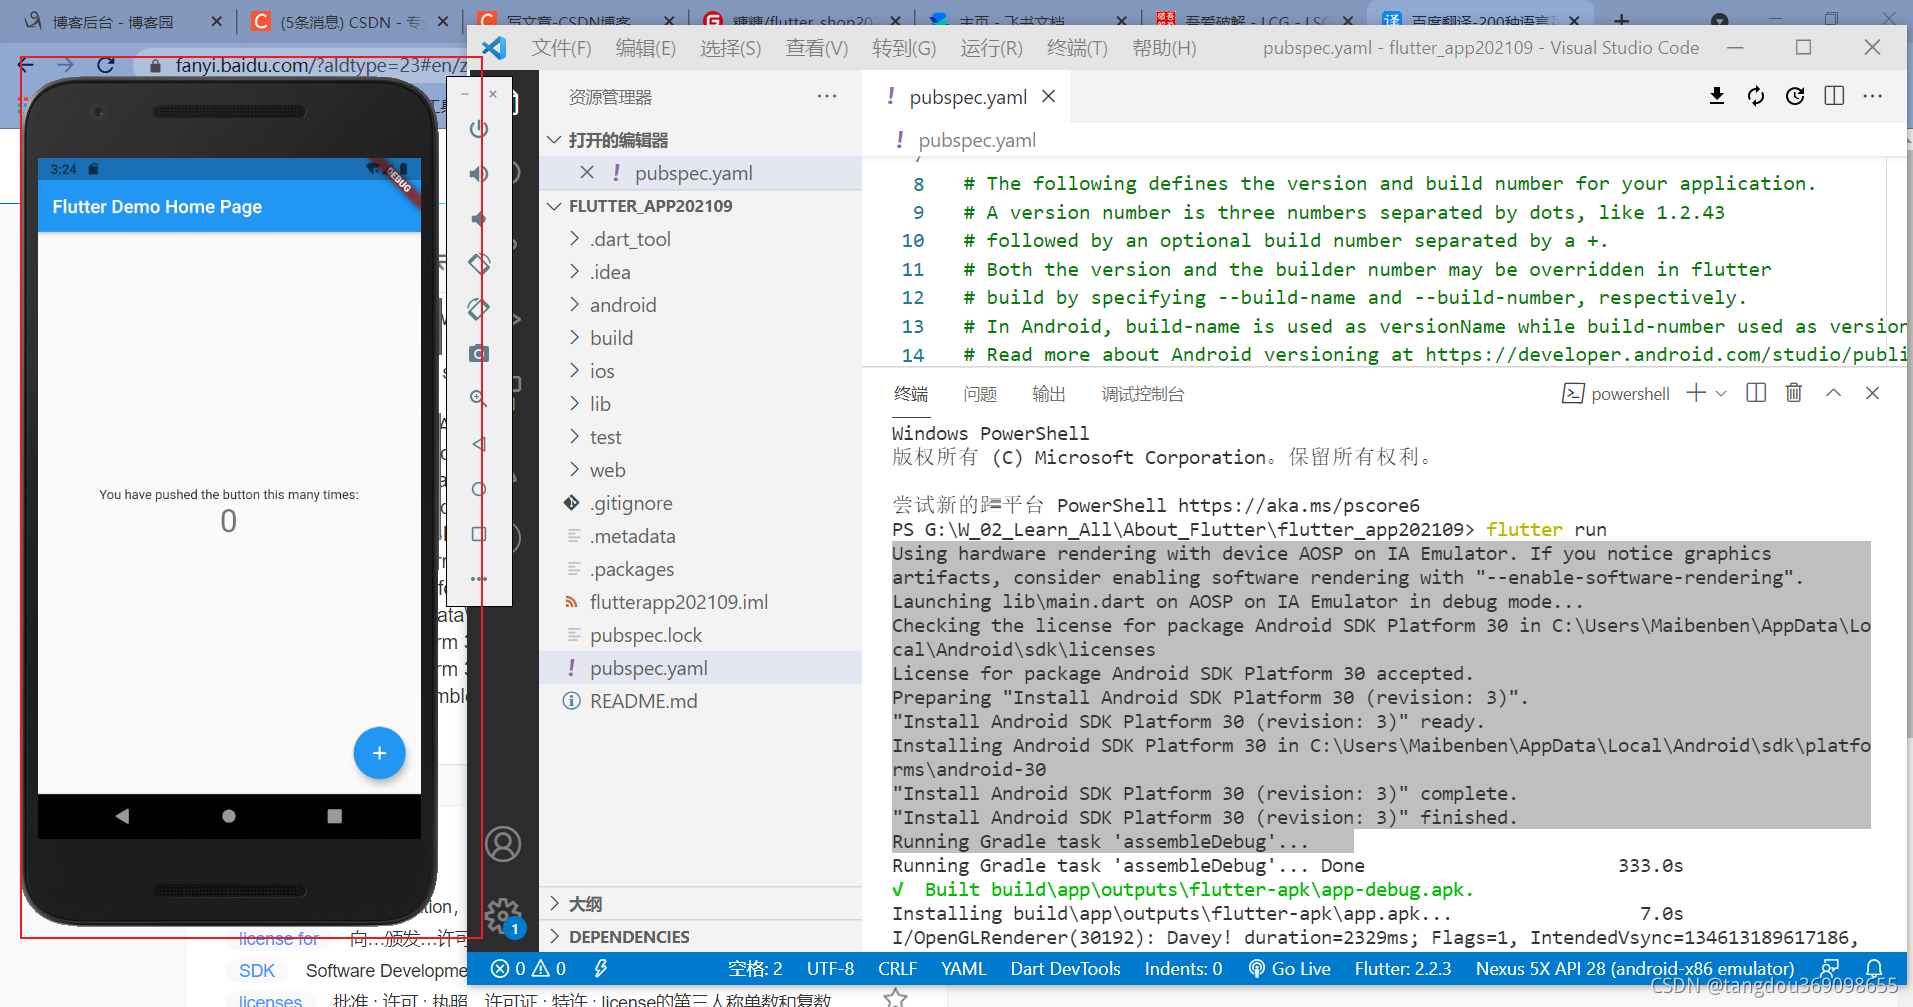
Task: Split the editor right icon
Action: 1834,96
